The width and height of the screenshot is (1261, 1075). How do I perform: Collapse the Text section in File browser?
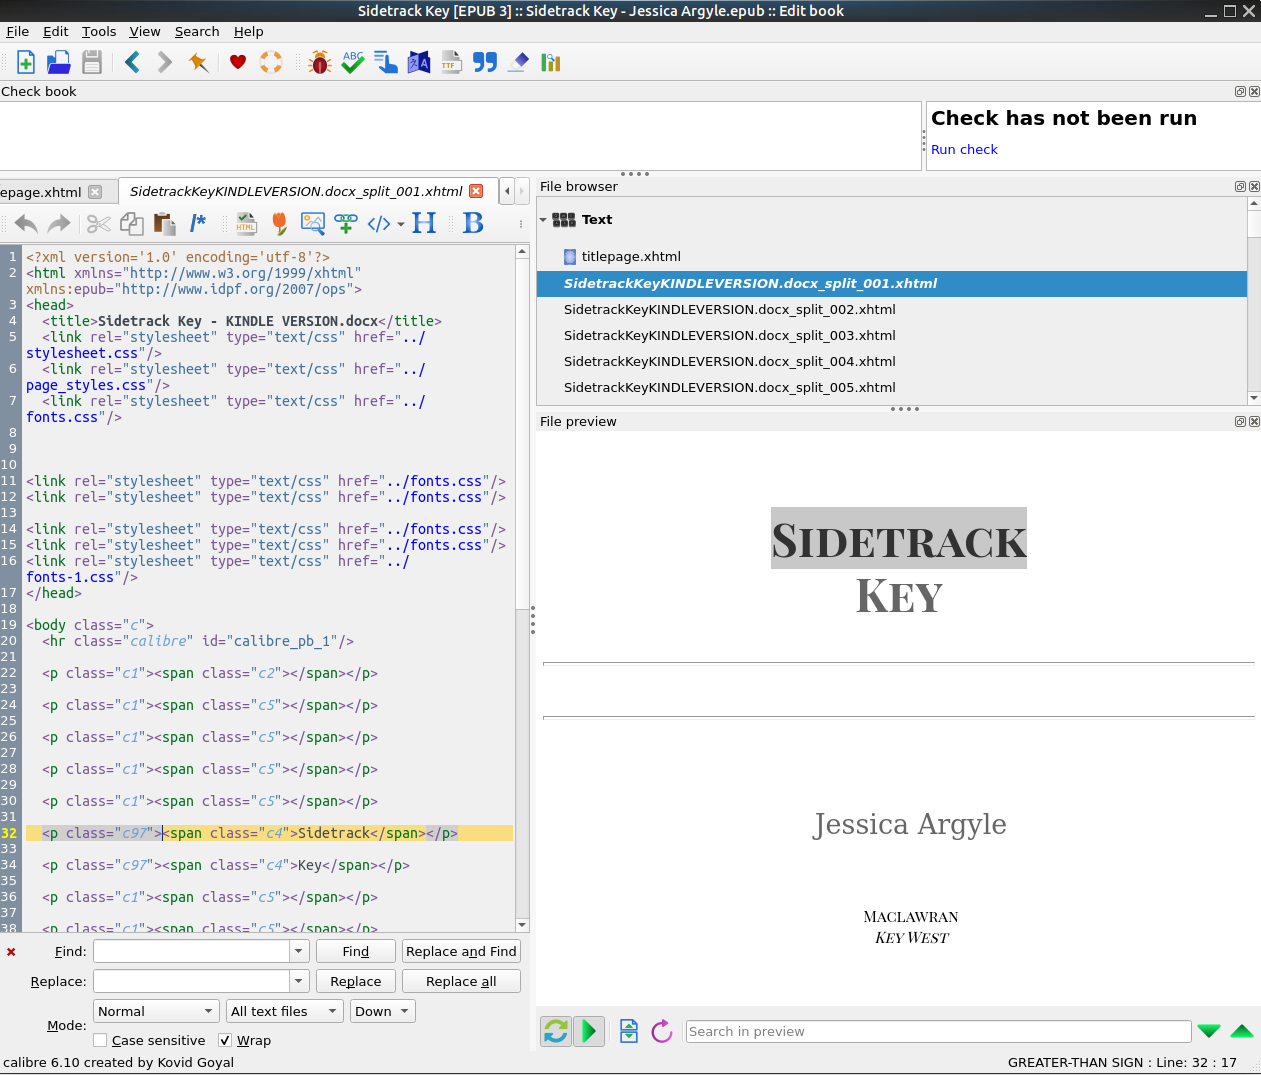pos(544,220)
